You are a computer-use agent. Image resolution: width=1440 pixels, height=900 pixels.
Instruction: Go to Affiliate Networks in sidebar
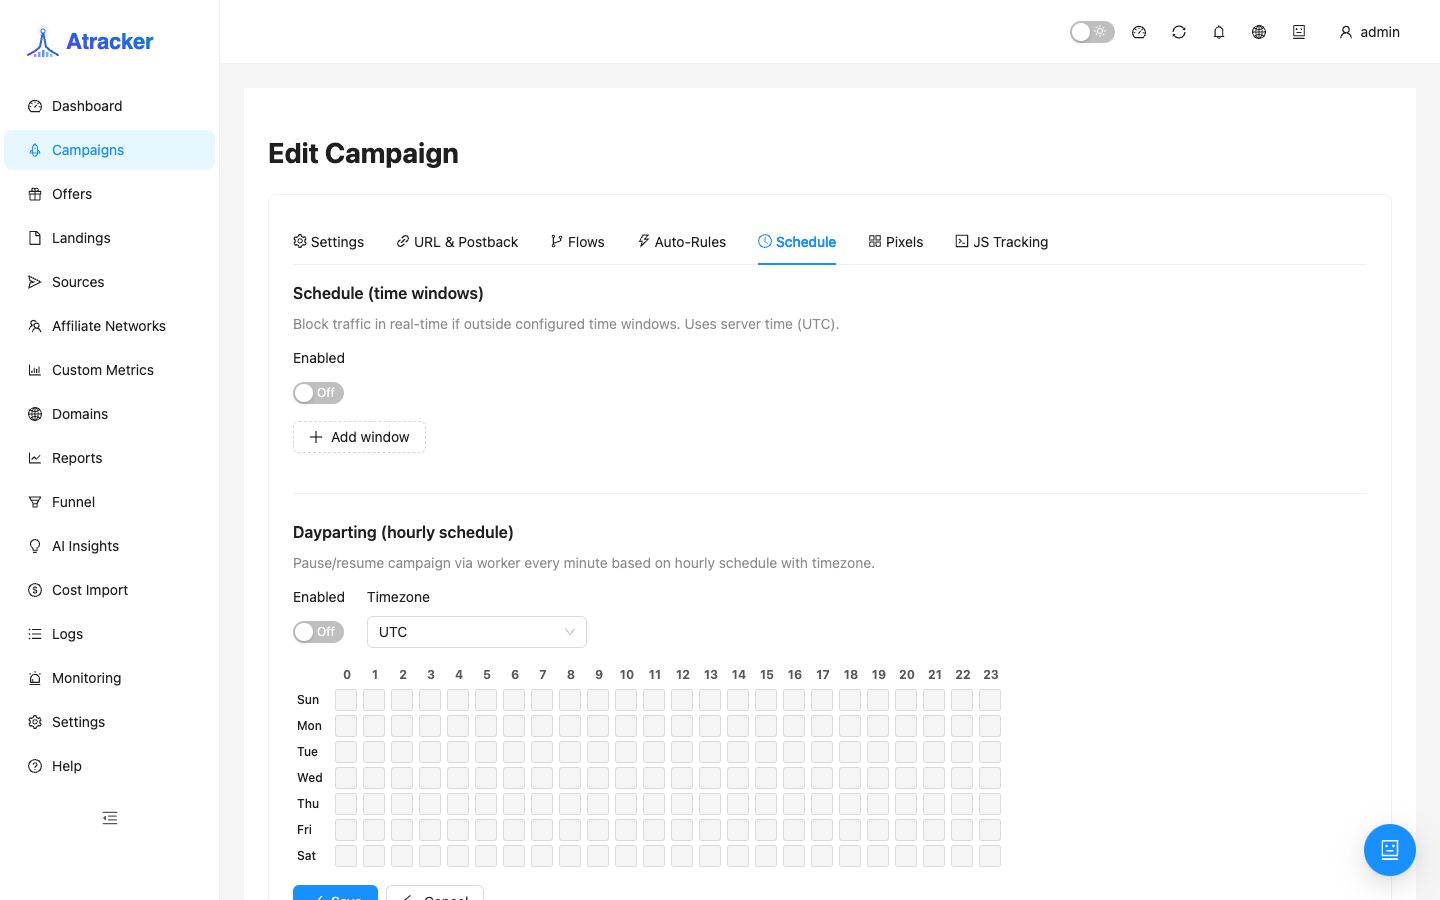pyautogui.click(x=110, y=326)
